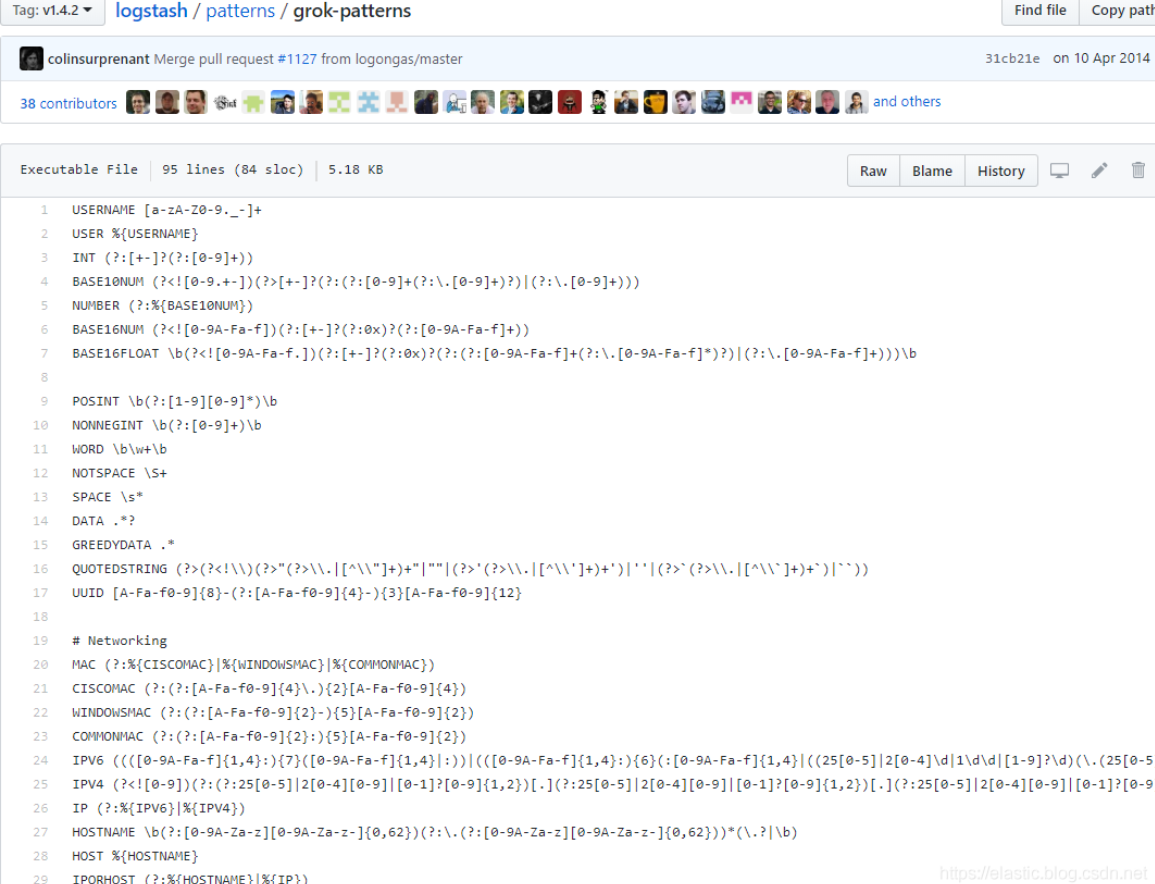The image size is (1155, 884).
Task: Click the 'GREEDYDATA .*' line
Action: tap(123, 545)
